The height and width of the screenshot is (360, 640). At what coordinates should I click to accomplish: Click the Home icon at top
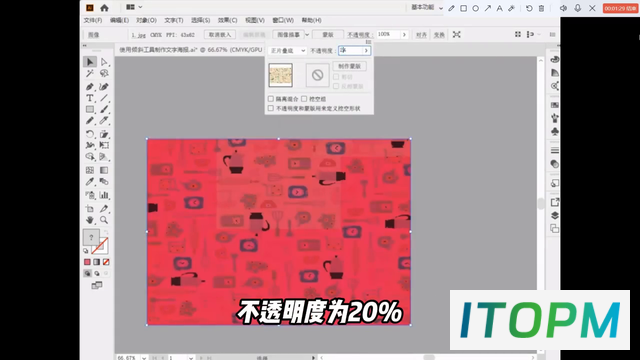(x=104, y=8)
